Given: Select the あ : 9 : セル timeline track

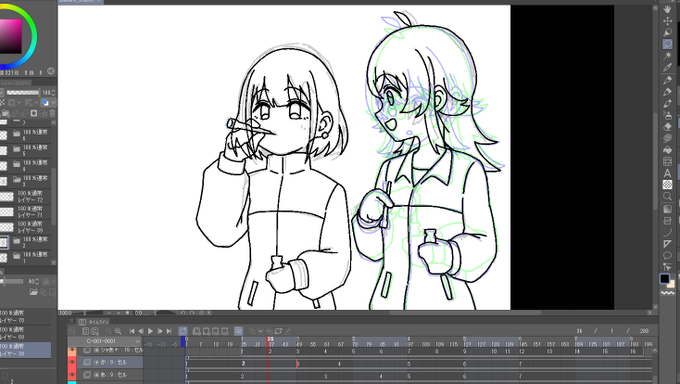Looking at the screenshot, I should point(110,374).
